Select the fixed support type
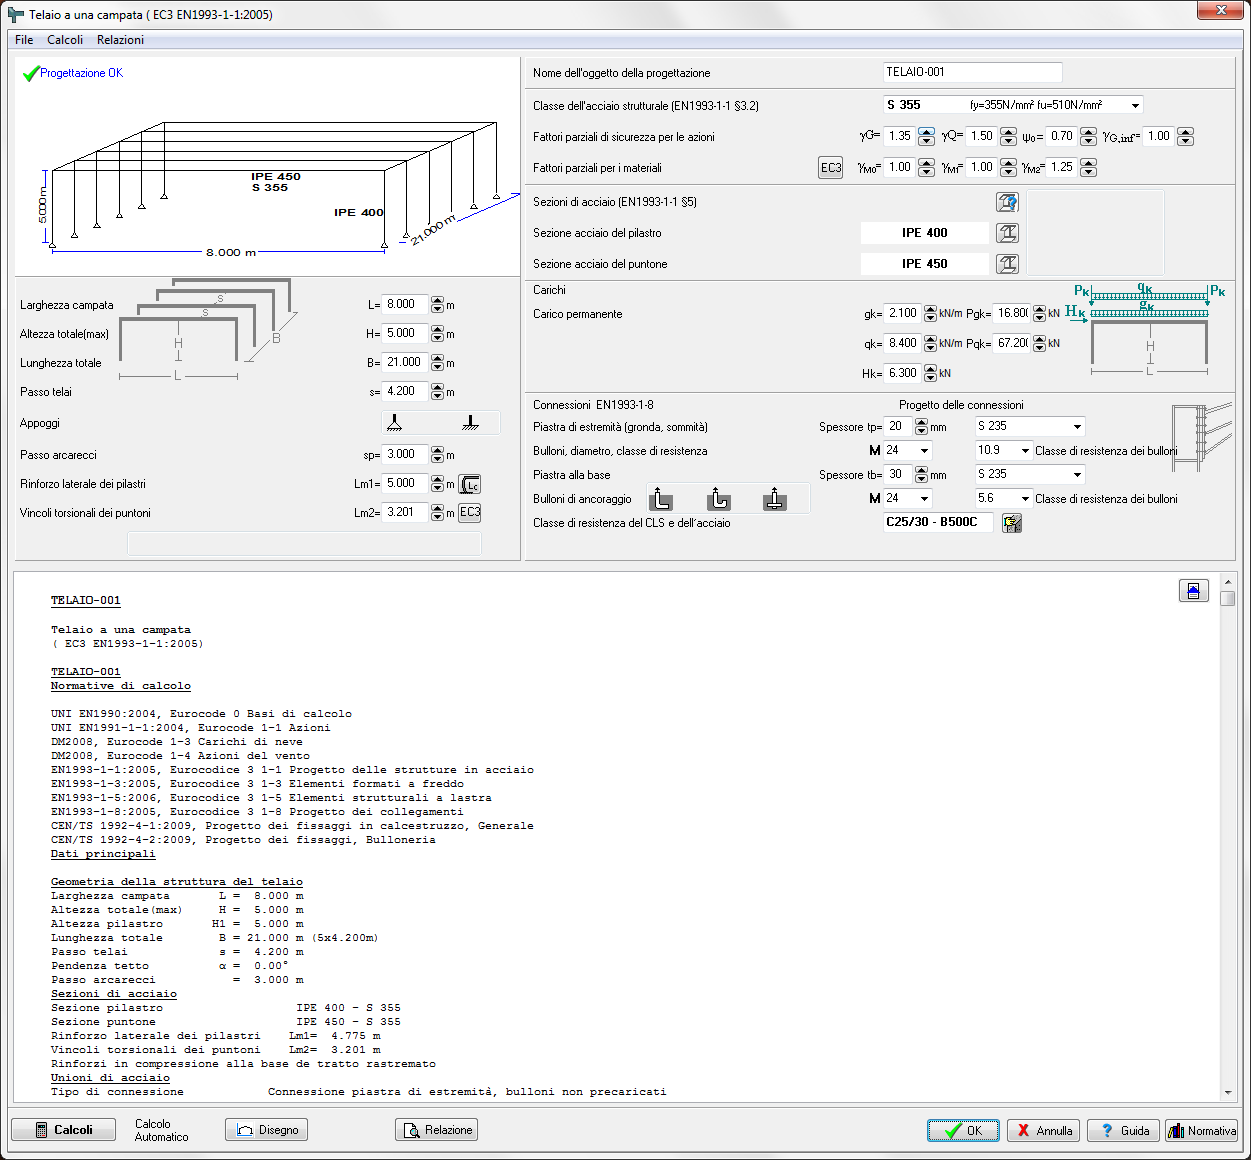The height and width of the screenshot is (1160, 1251). point(471,423)
